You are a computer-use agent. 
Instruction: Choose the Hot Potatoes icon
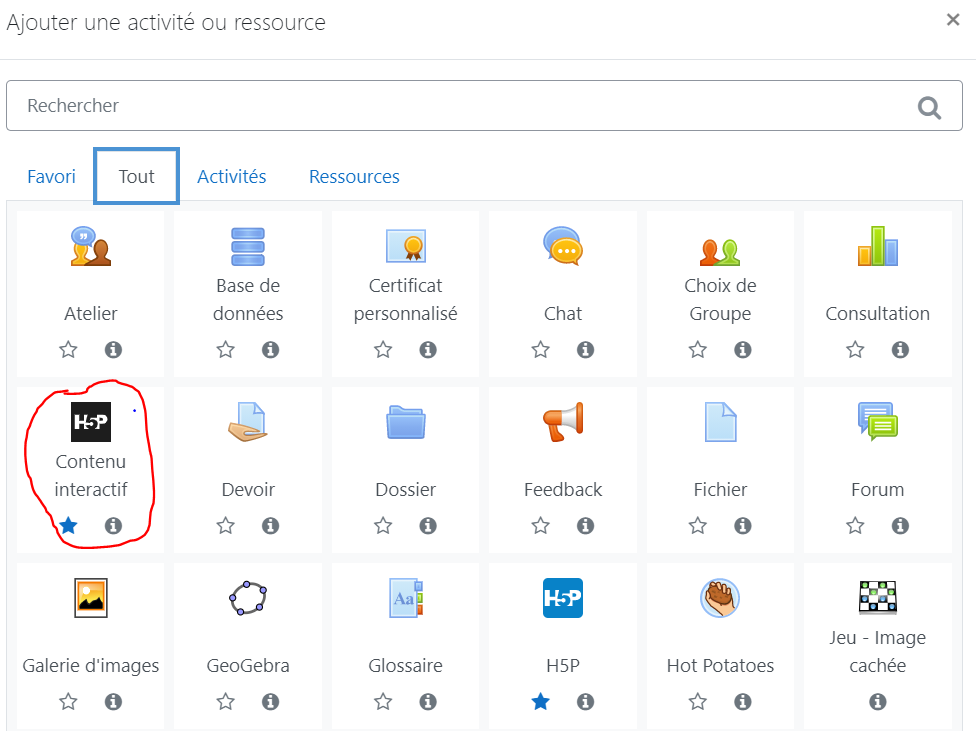[720, 598]
